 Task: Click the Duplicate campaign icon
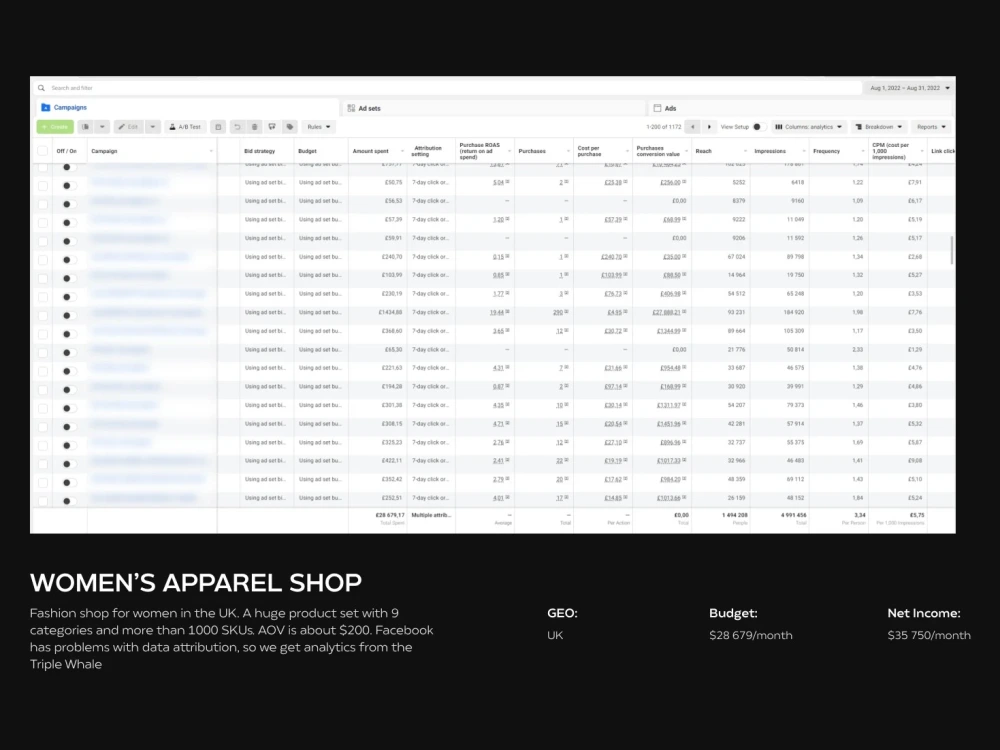coord(85,127)
